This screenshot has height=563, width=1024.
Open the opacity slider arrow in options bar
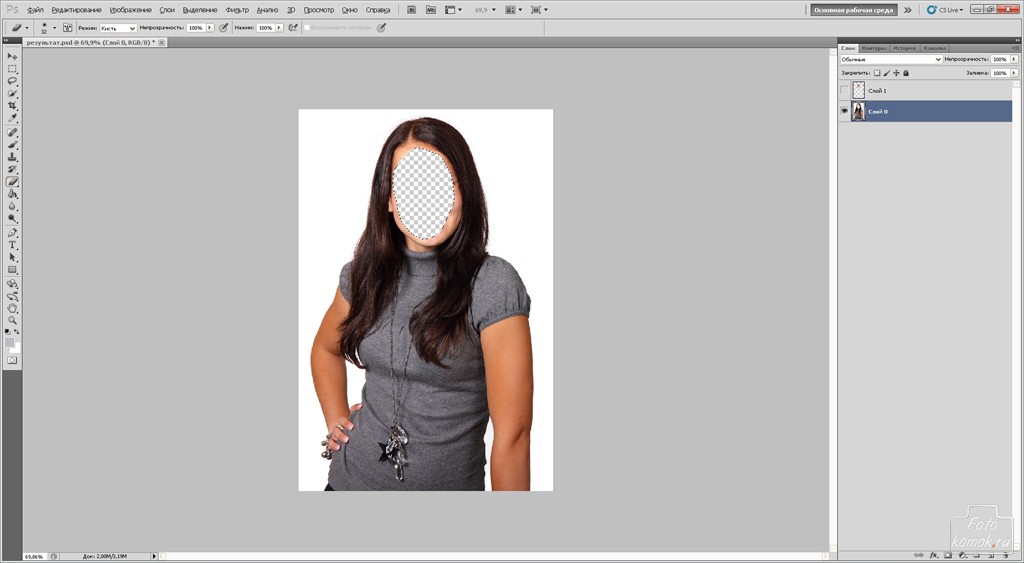(x=210, y=28)
